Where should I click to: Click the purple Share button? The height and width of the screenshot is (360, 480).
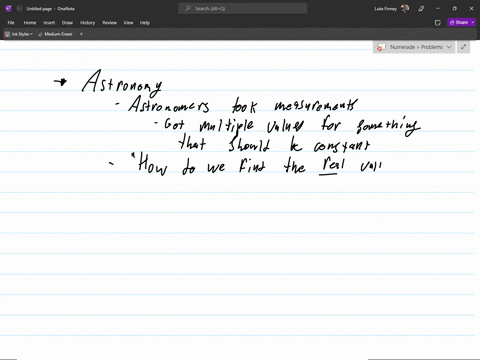pos(459,22)
